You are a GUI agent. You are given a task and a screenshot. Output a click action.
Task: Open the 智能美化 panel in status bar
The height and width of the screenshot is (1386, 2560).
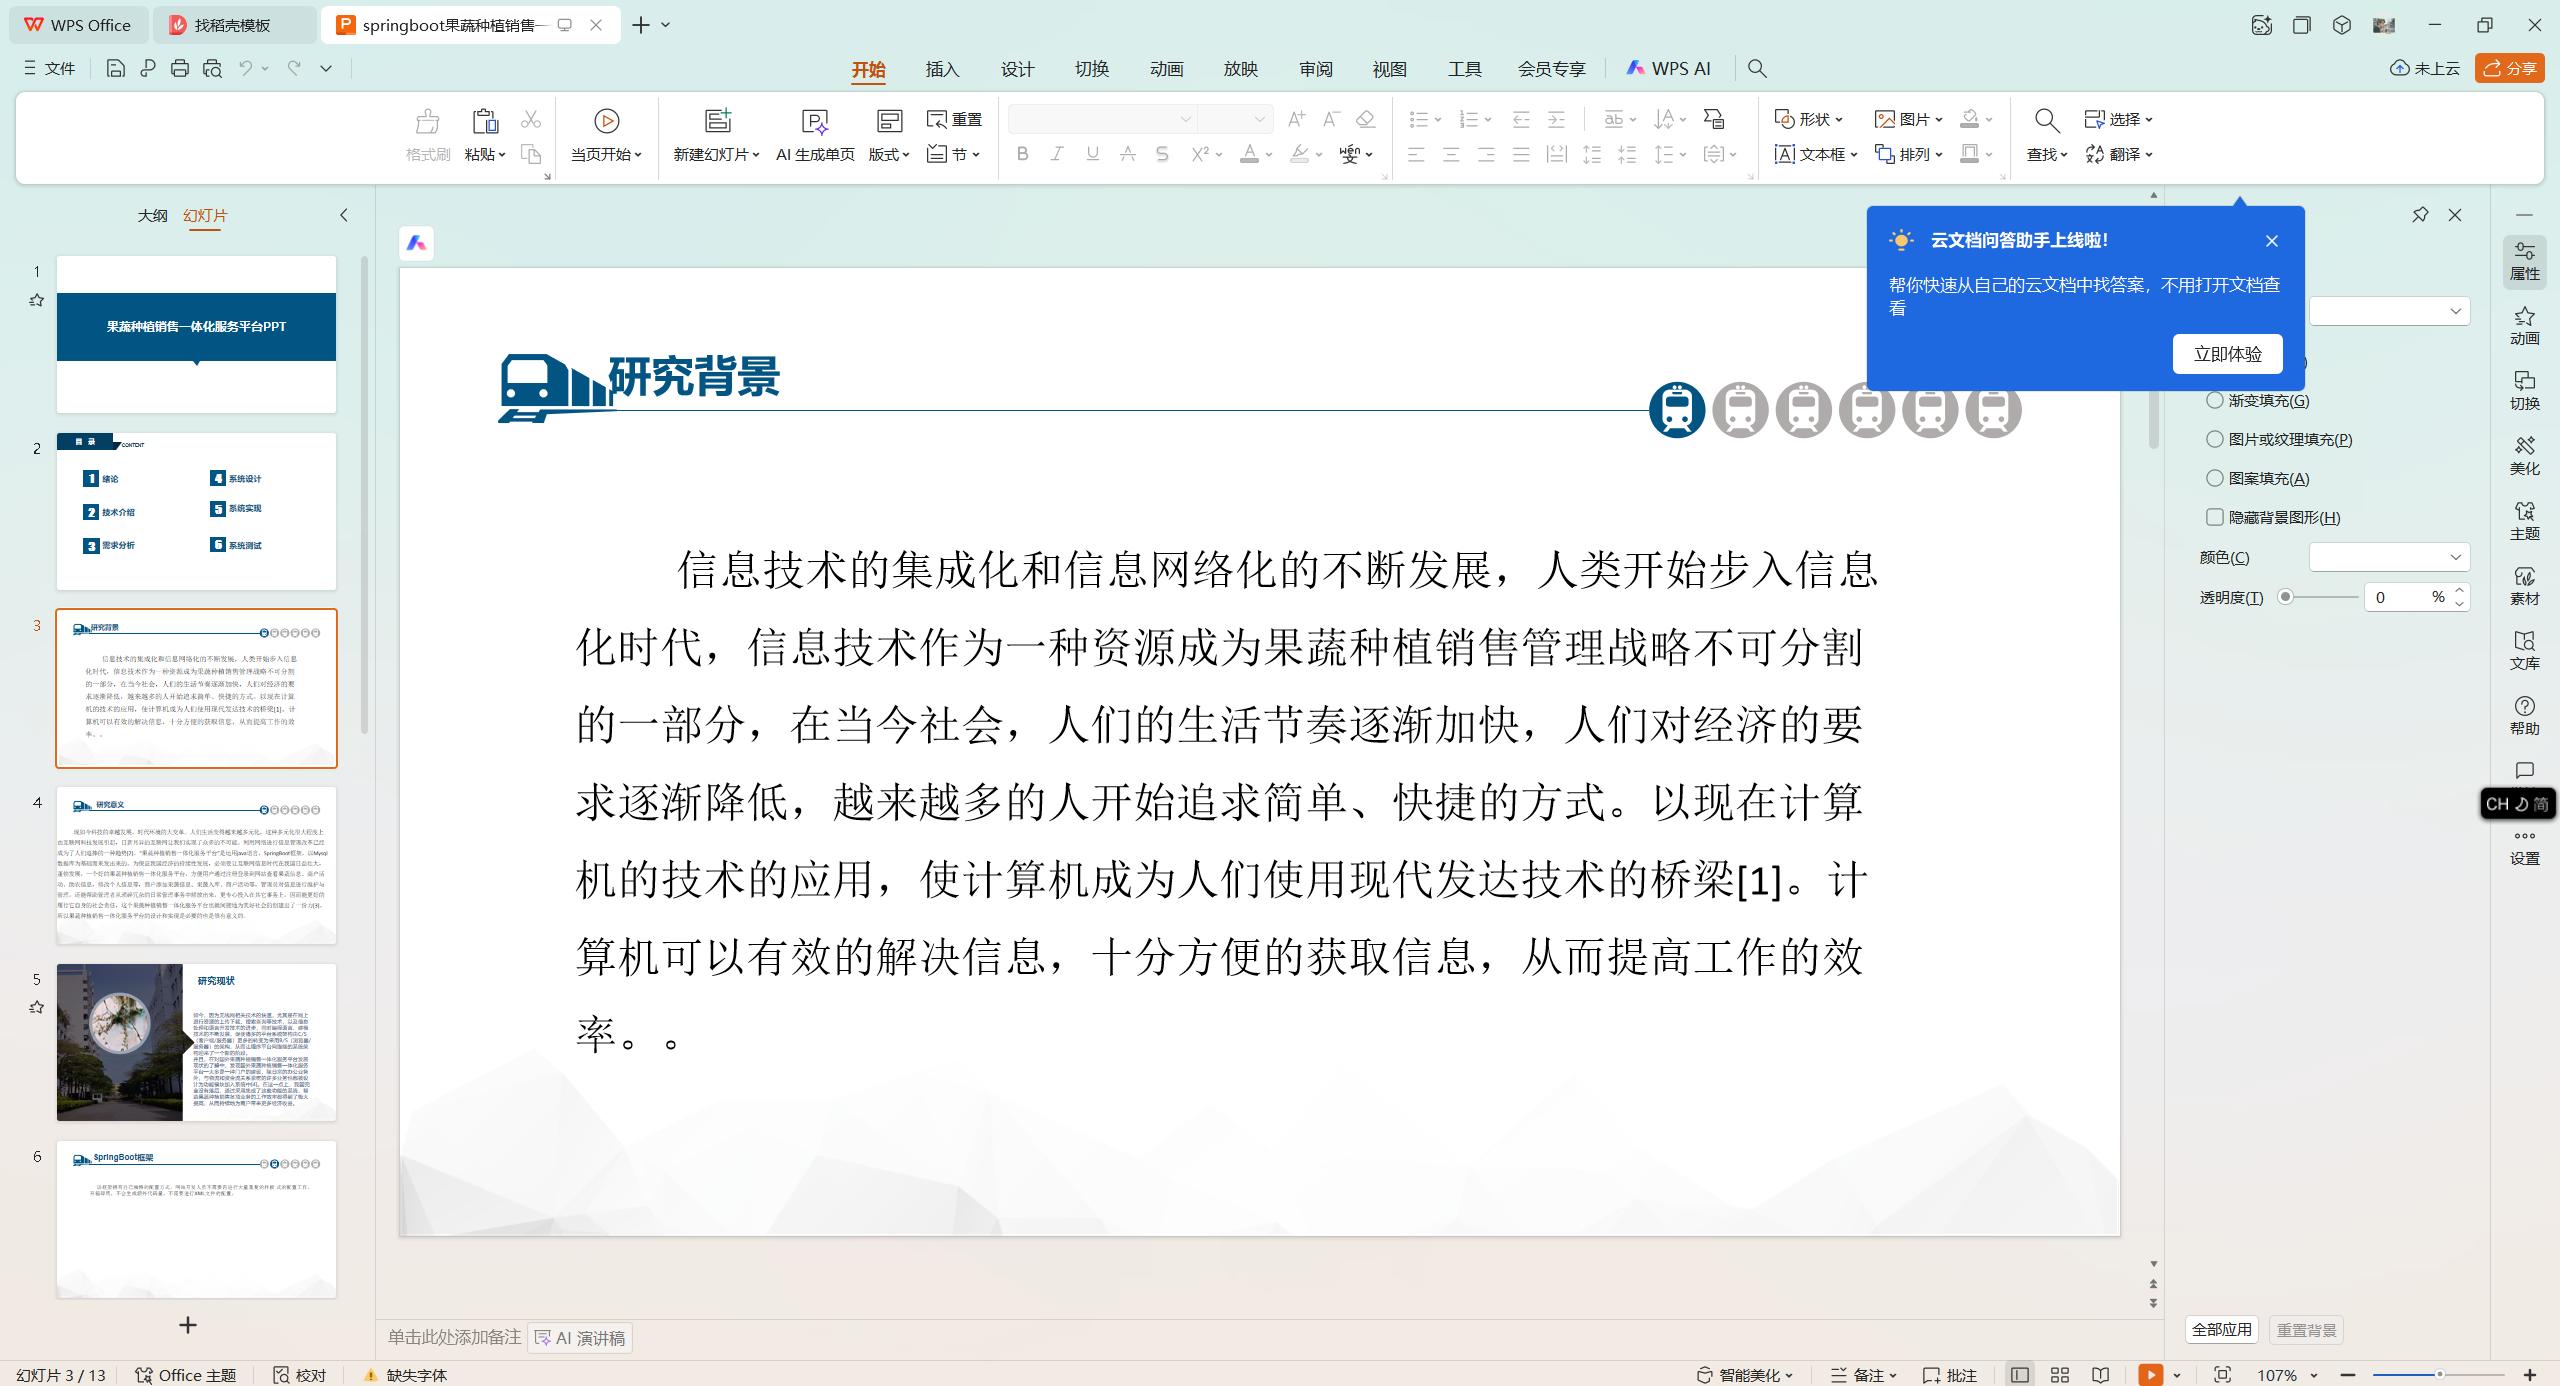tap(1746, 1374)
